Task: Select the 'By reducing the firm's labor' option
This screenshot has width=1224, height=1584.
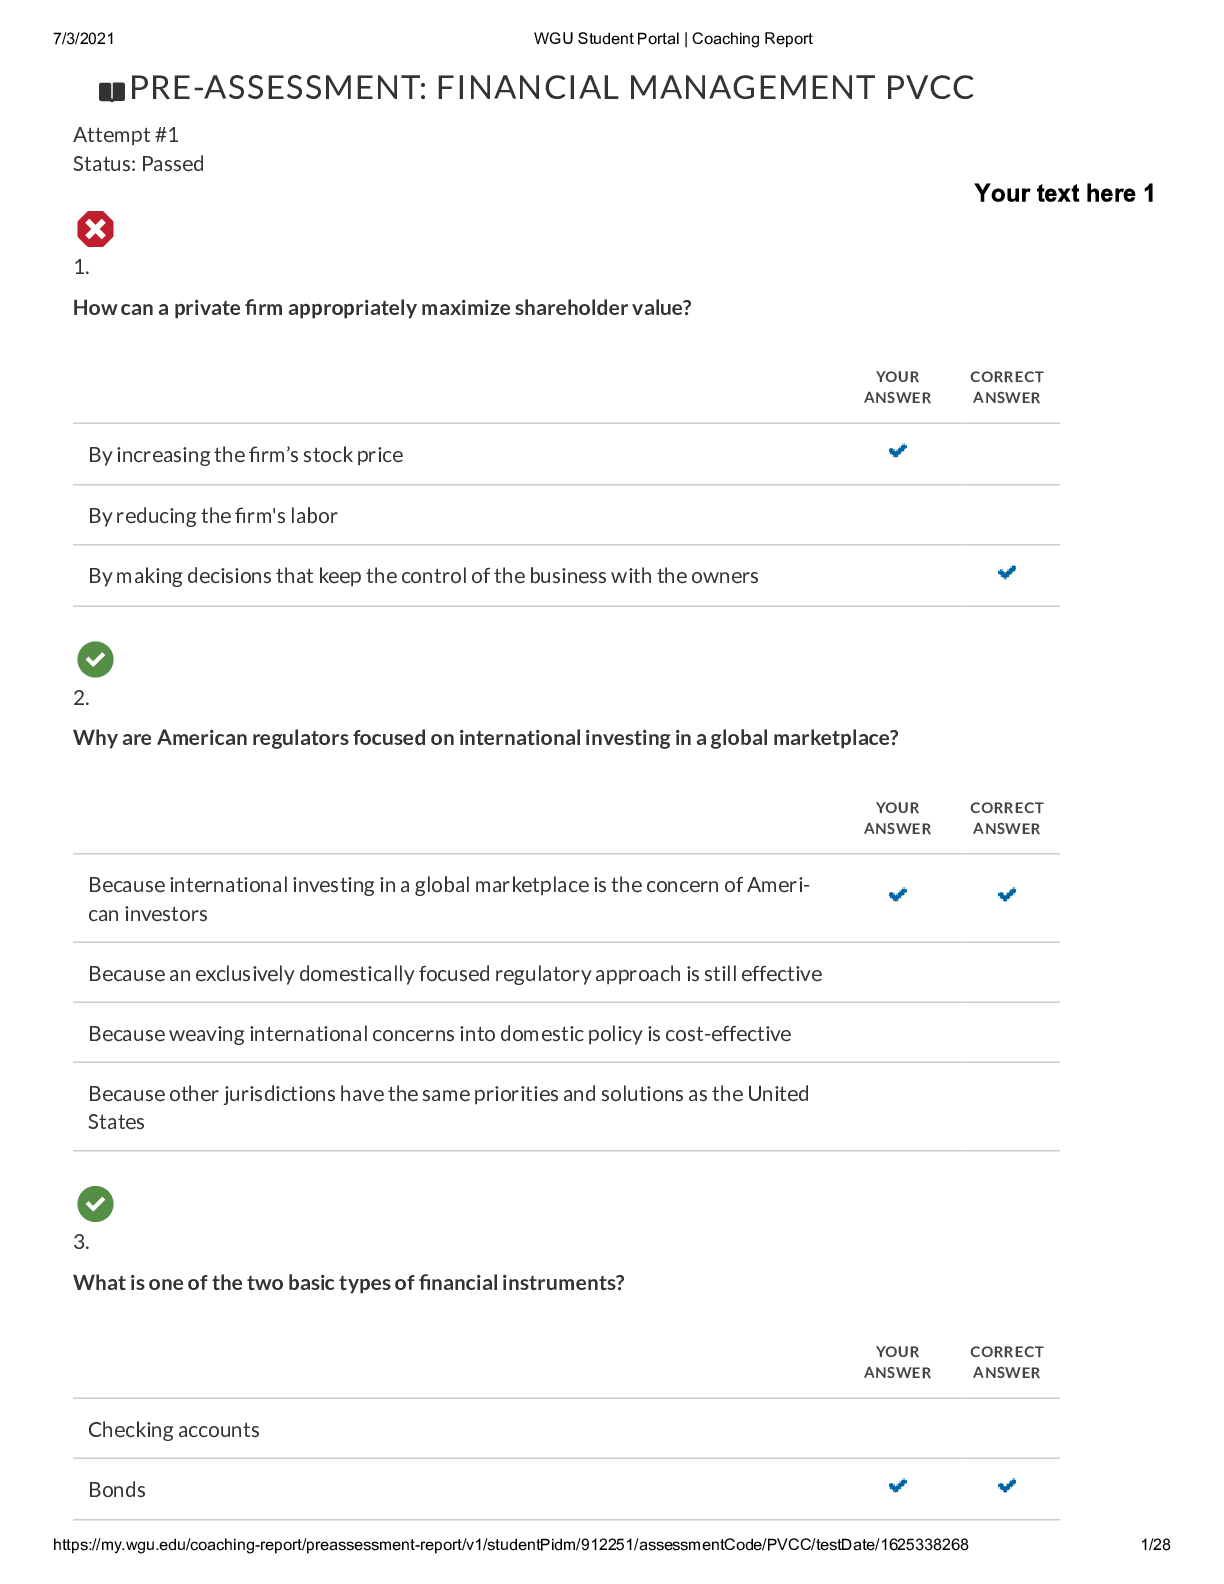Action: [213, 516]
